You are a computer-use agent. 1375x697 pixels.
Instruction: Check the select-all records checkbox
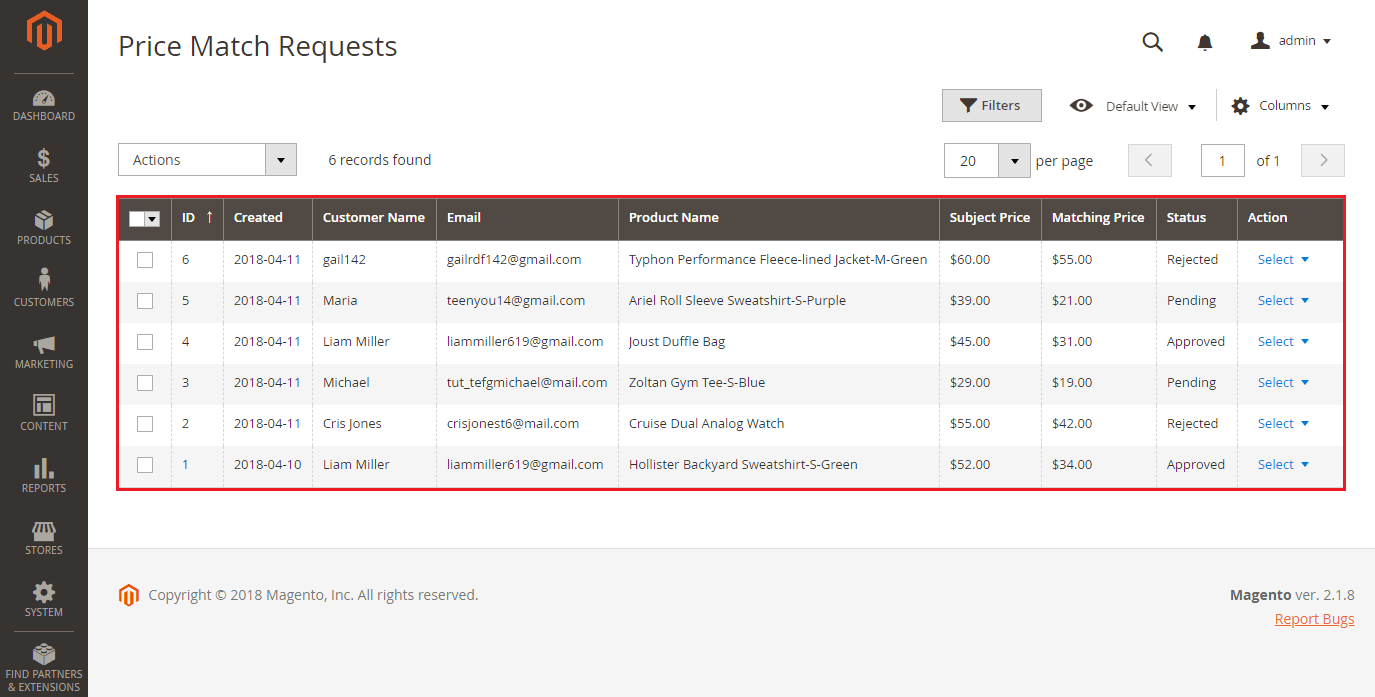pos(144,217)
